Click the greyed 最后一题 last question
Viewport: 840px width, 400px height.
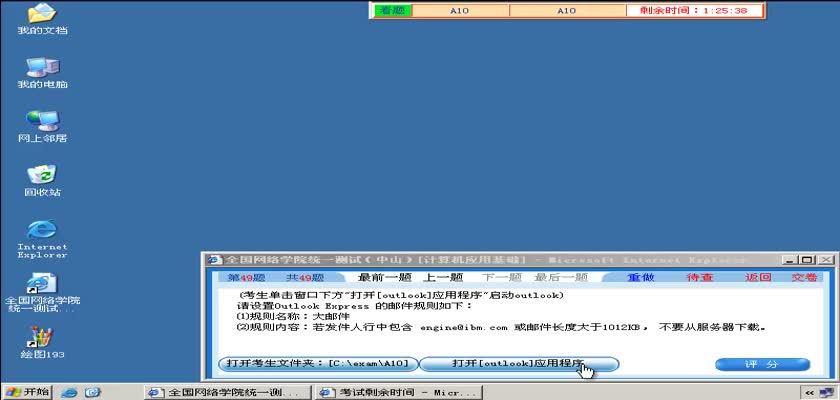(561, 277)
